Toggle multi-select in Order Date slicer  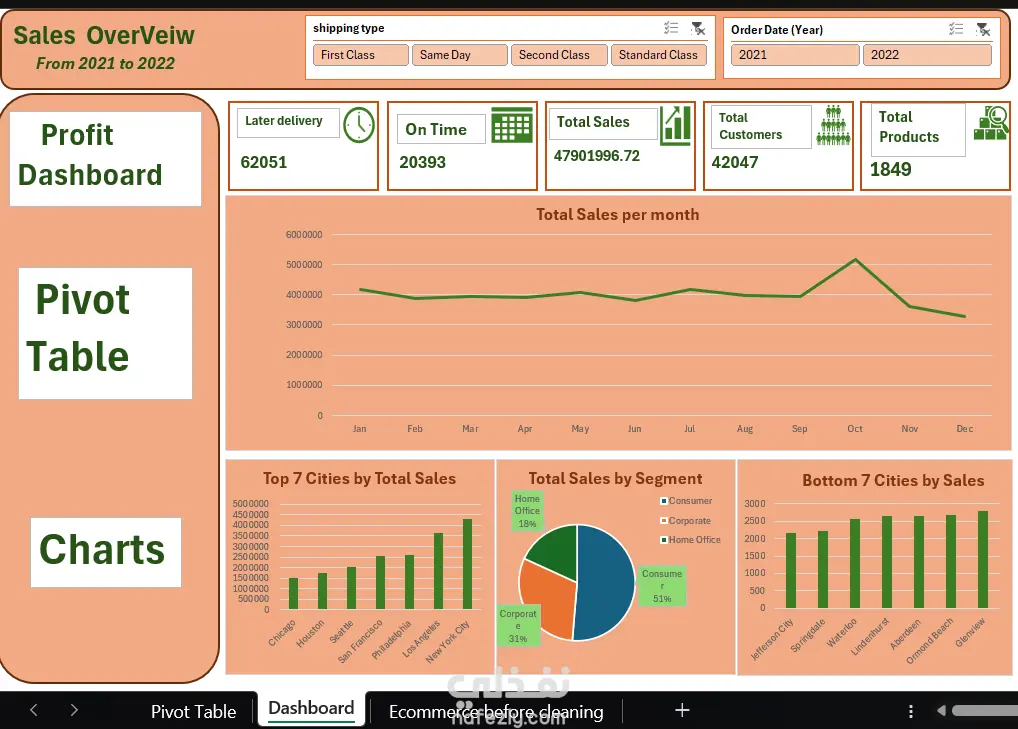[x=956, y=29]
